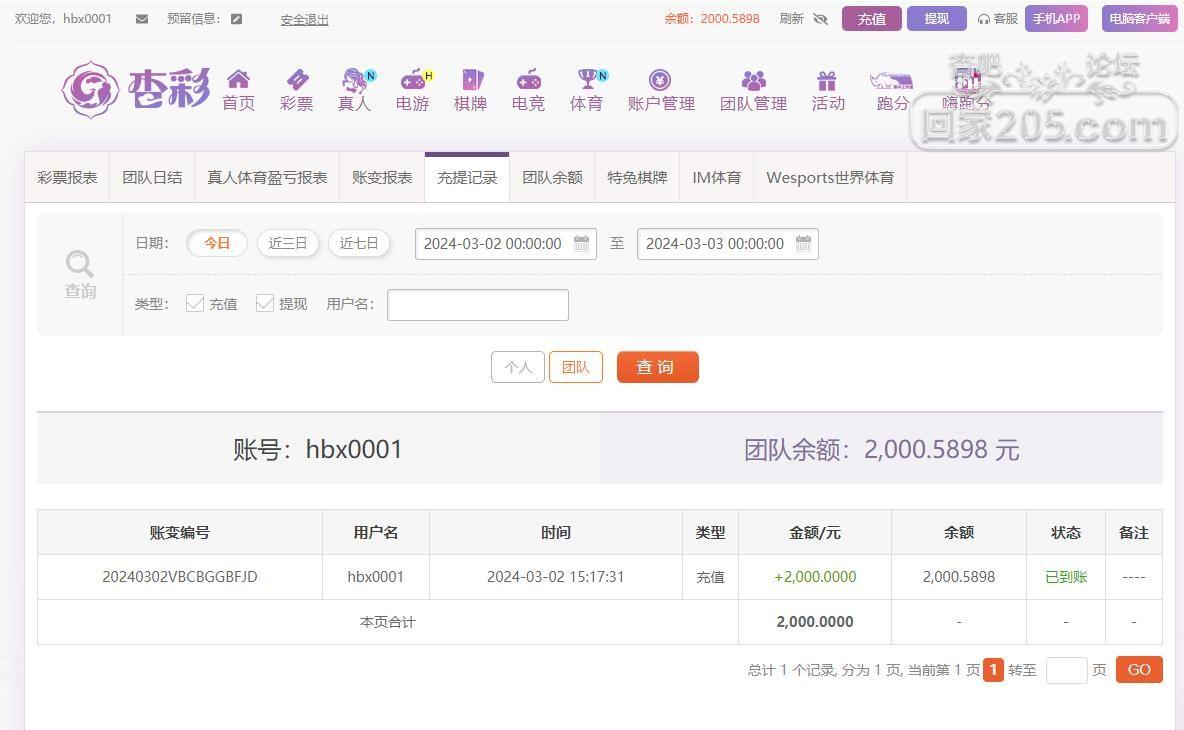The image size is (1184, 730).
Task: Click the 安全退出 logout link
Action: [x=304, y=20]
